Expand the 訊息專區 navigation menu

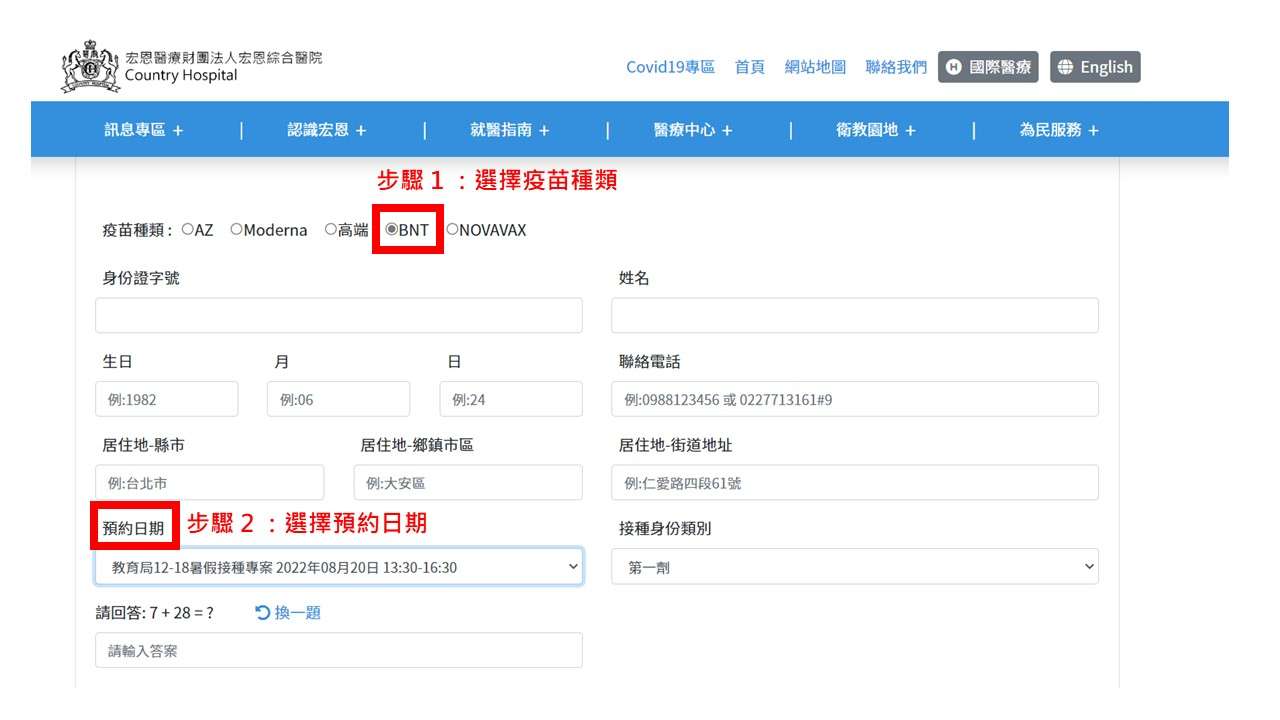coord(144,130)
